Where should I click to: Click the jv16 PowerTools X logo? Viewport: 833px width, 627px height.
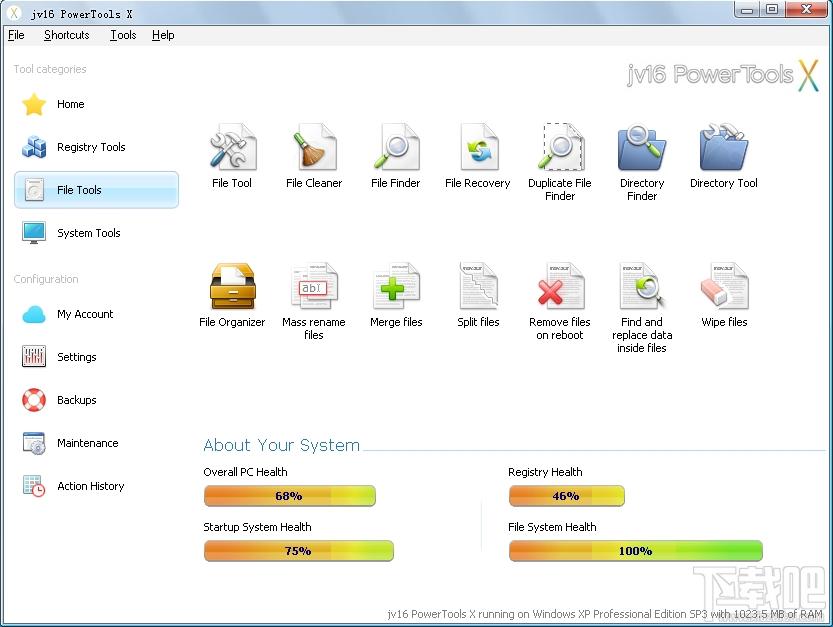(722, 75)
